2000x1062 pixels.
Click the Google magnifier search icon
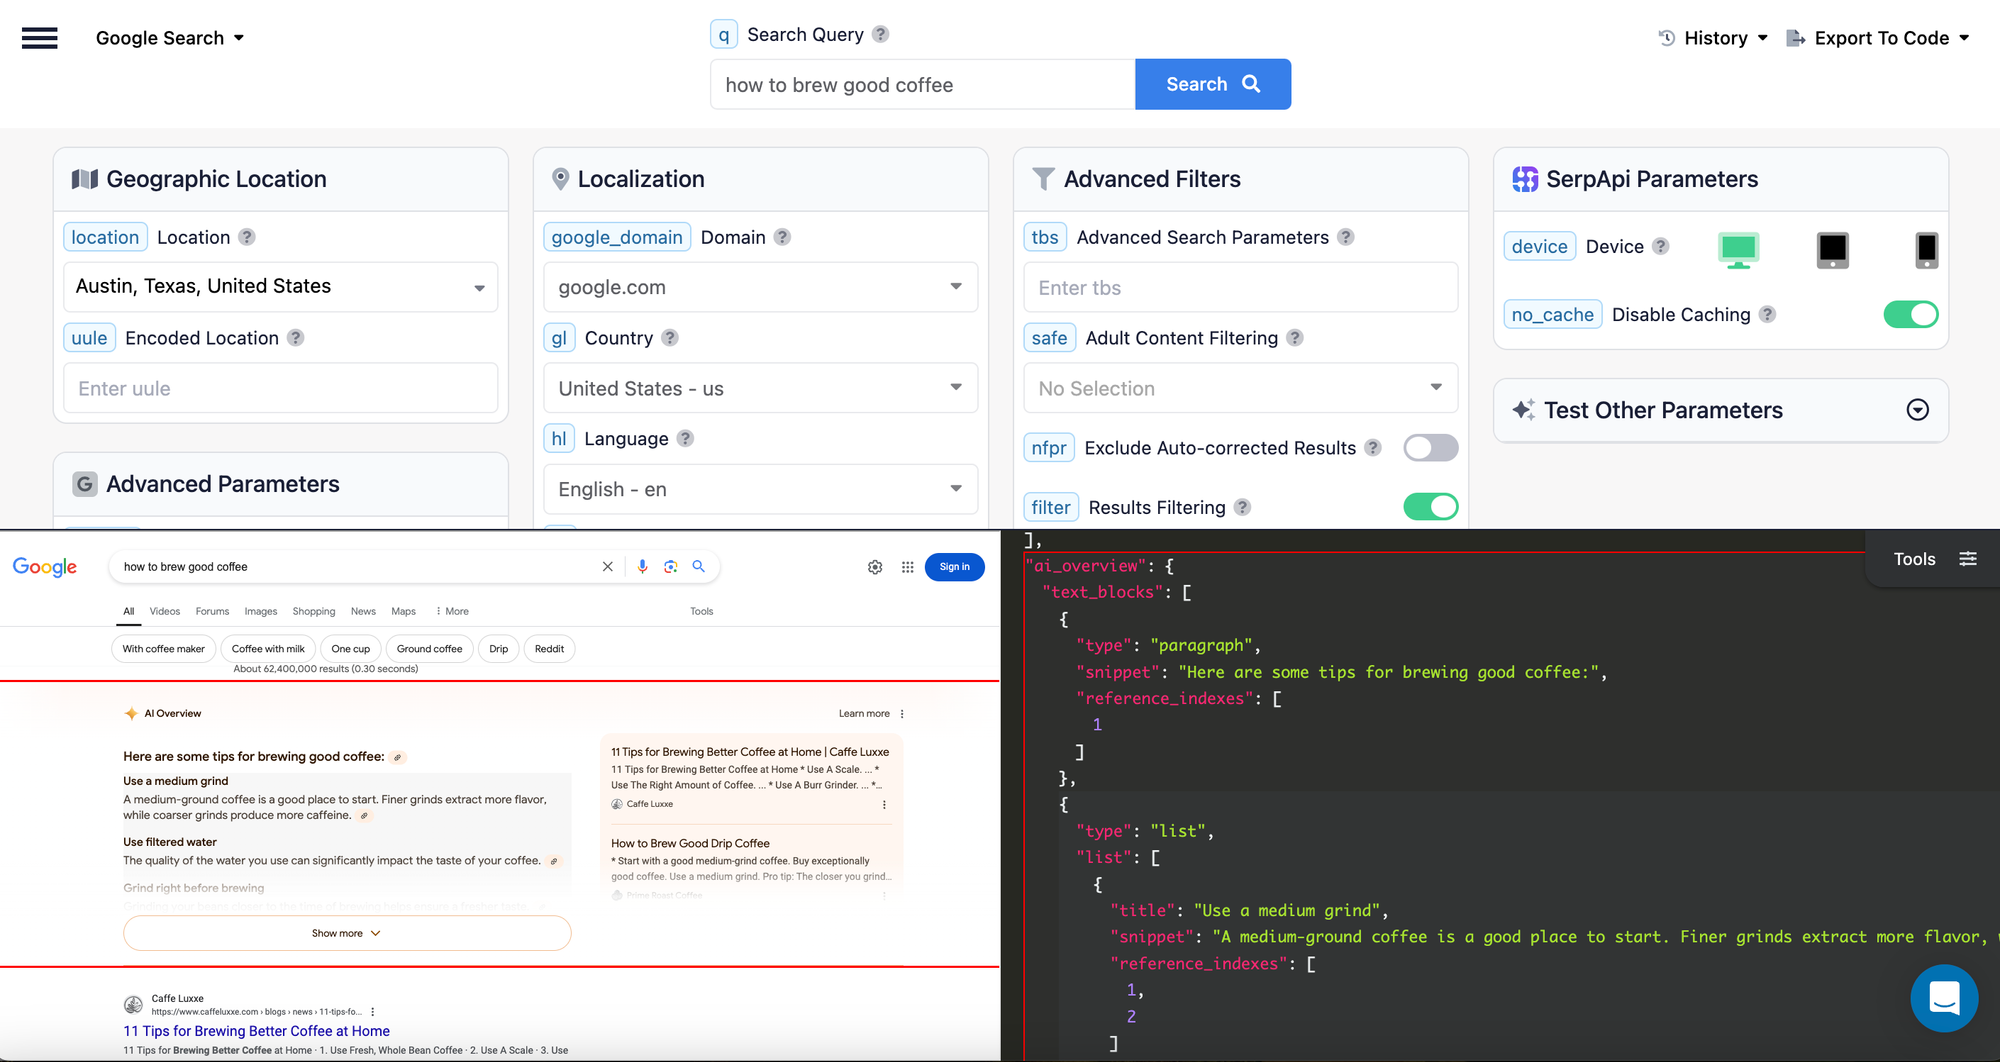tap(699, 567)
